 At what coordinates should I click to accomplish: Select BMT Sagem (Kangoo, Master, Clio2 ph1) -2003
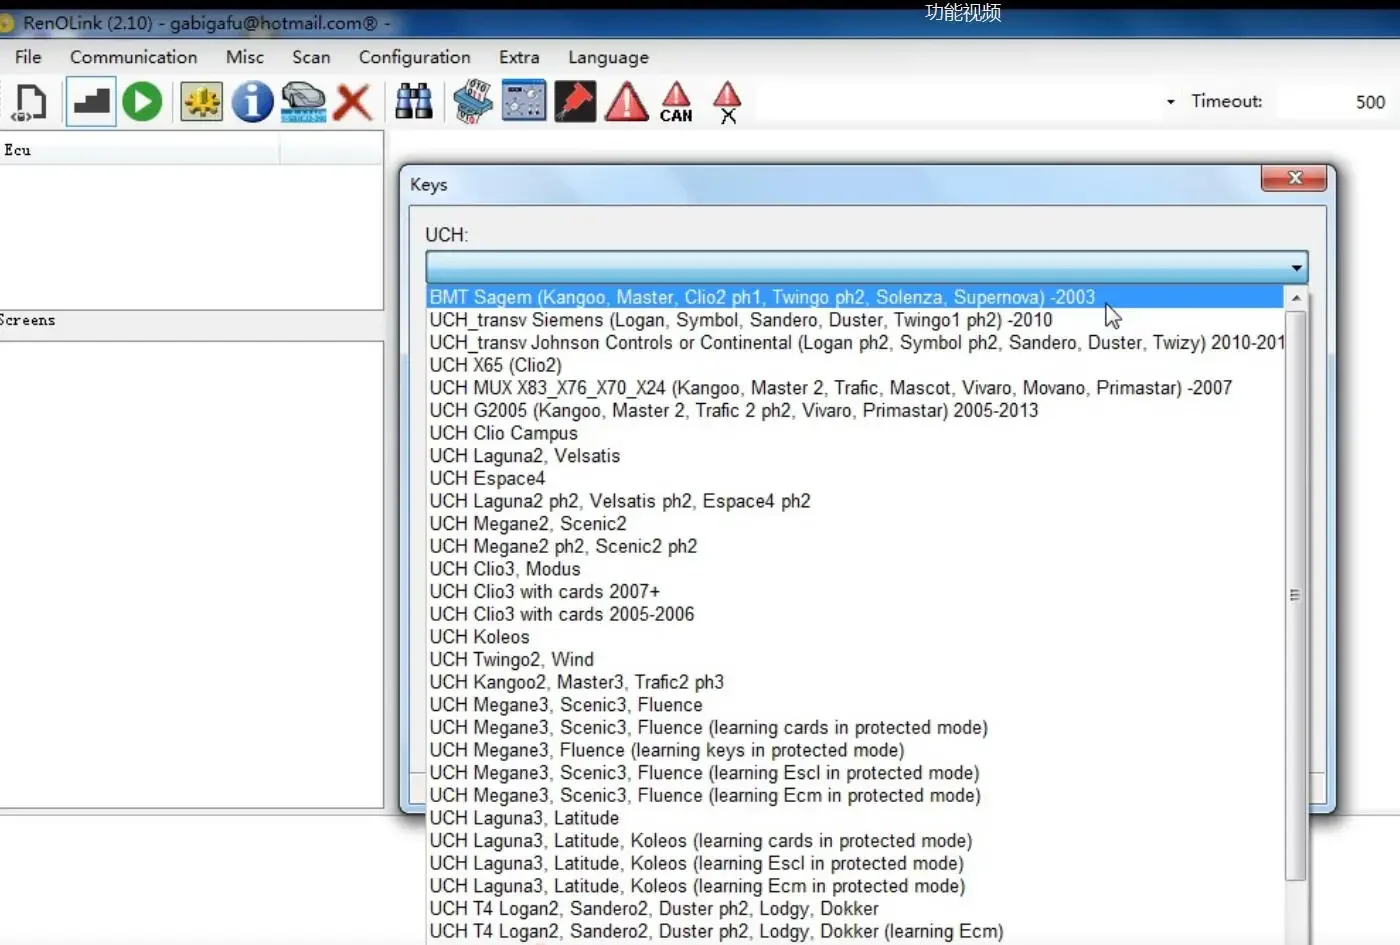pyautogui.click(x=855, y=297)
